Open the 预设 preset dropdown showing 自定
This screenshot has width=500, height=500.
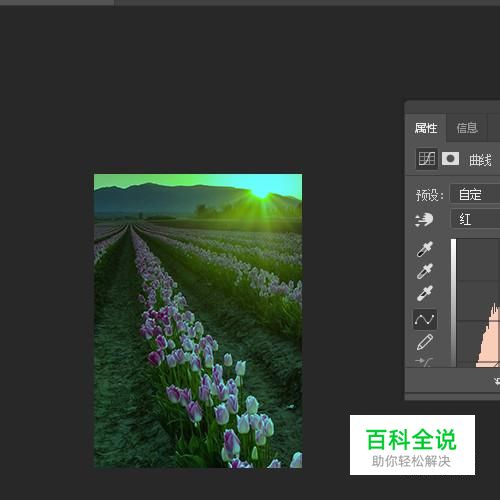475,194
